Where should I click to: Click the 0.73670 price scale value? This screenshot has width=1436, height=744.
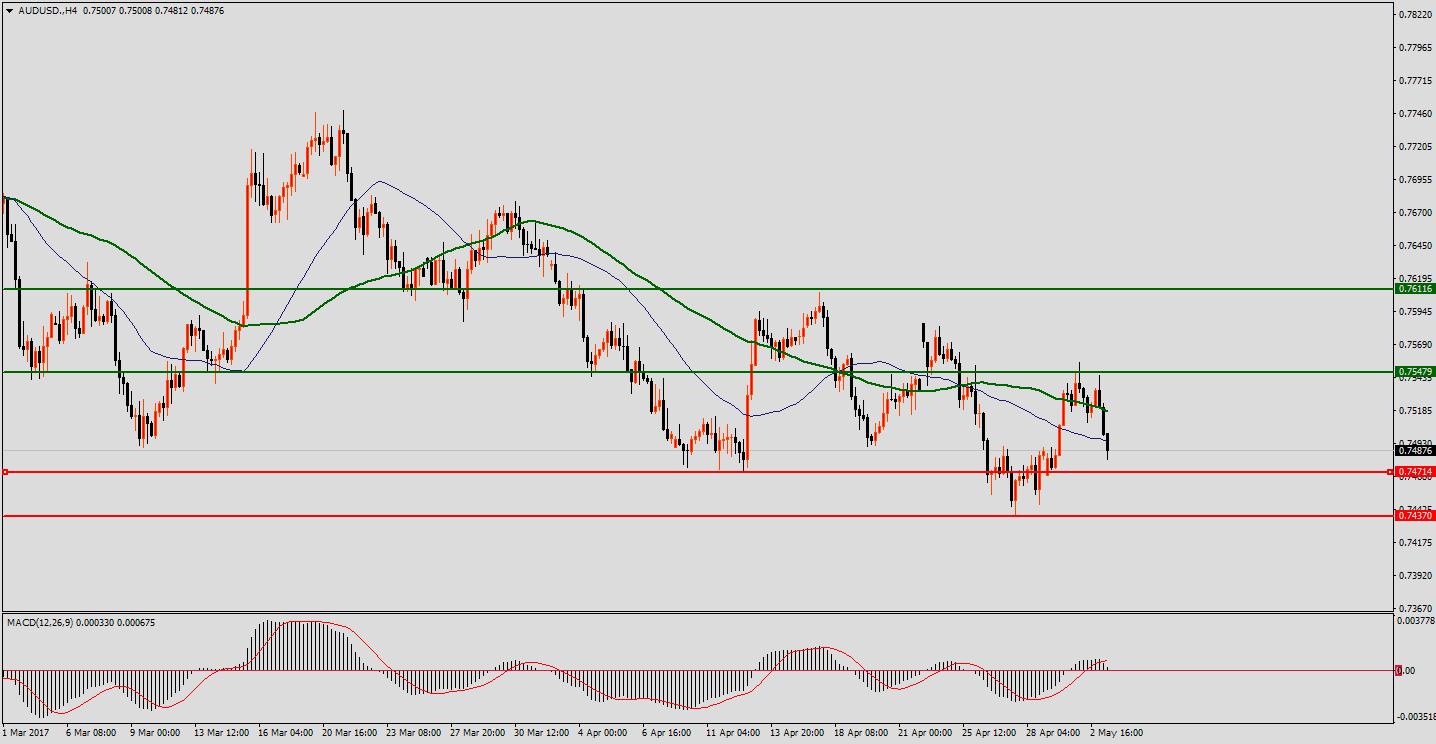(x=1414, y=608)
